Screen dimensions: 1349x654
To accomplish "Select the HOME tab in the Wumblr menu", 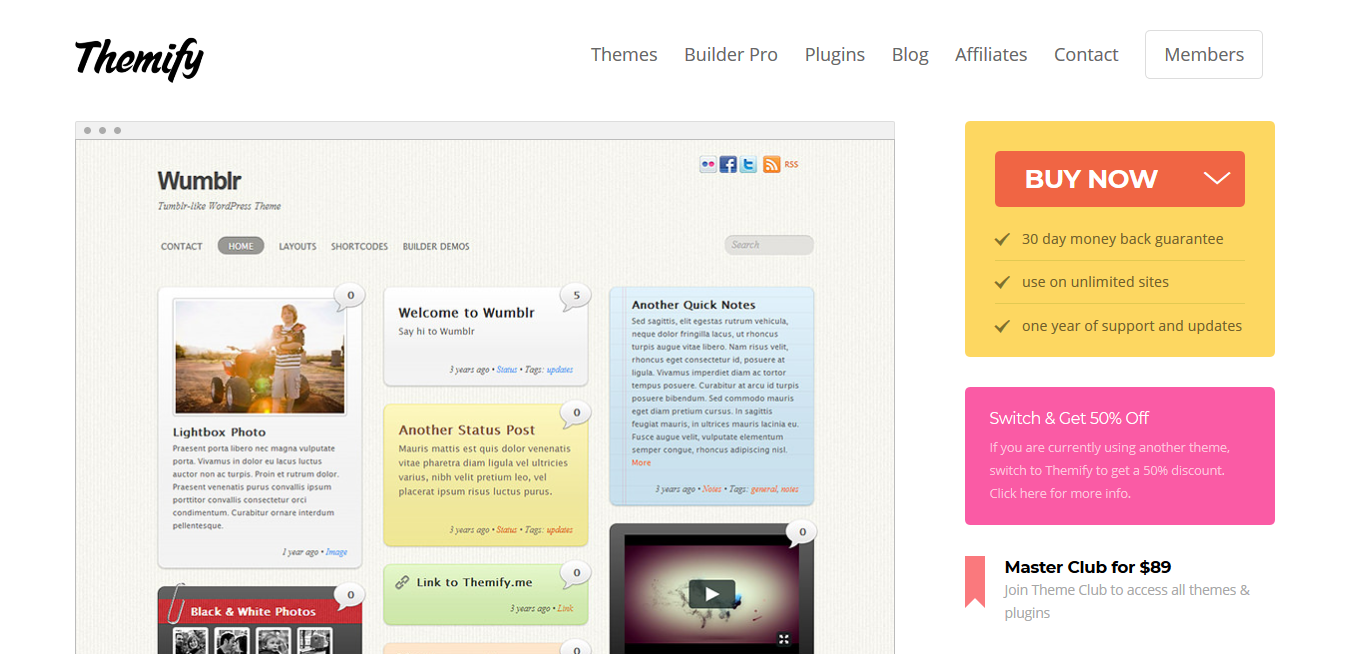I will (241, 246).
